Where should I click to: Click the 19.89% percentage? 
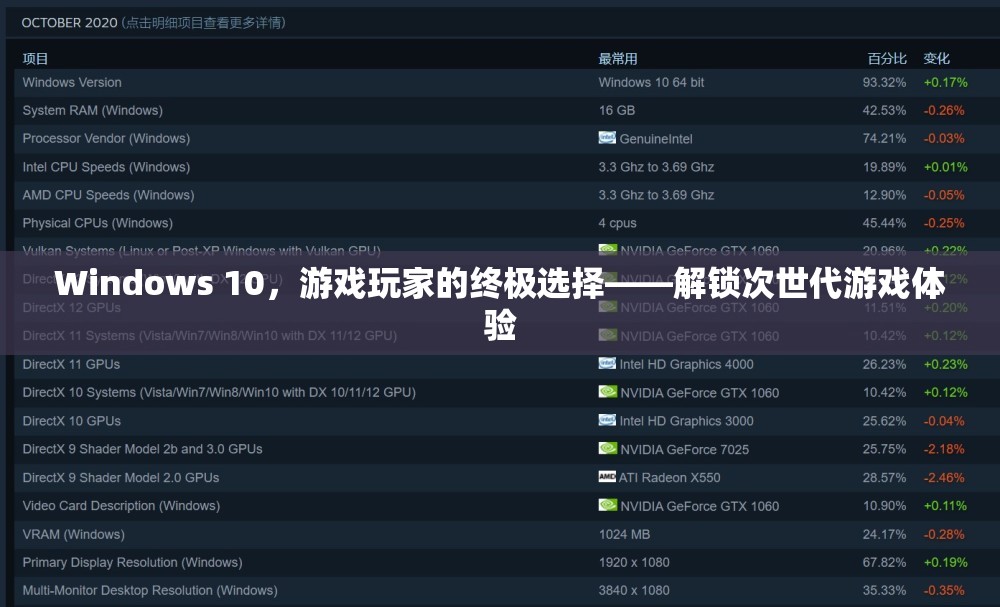click(x=885, y=167)
